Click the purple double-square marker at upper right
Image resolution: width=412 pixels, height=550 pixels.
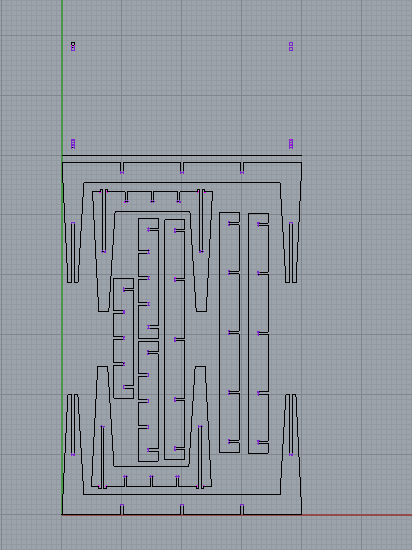coord(291,46)
